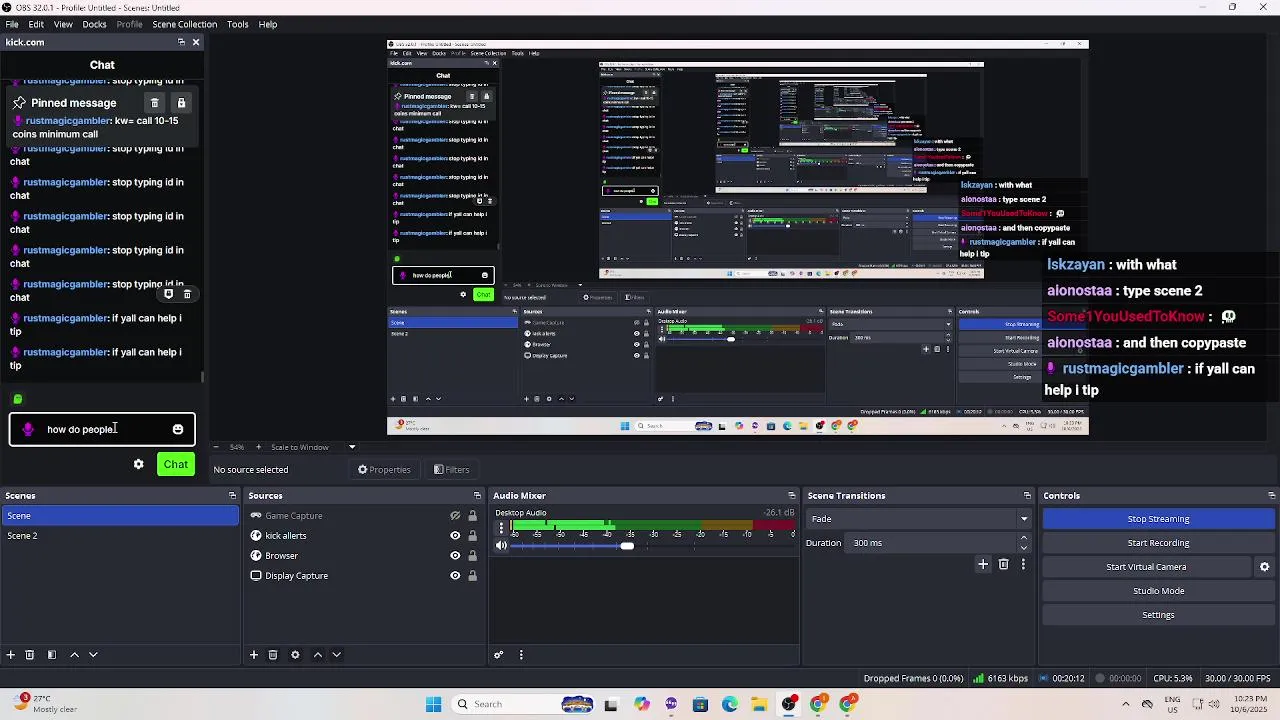1280x720 pixels.
Task: Click the pinned message lock icon
Action: (181, 103)
